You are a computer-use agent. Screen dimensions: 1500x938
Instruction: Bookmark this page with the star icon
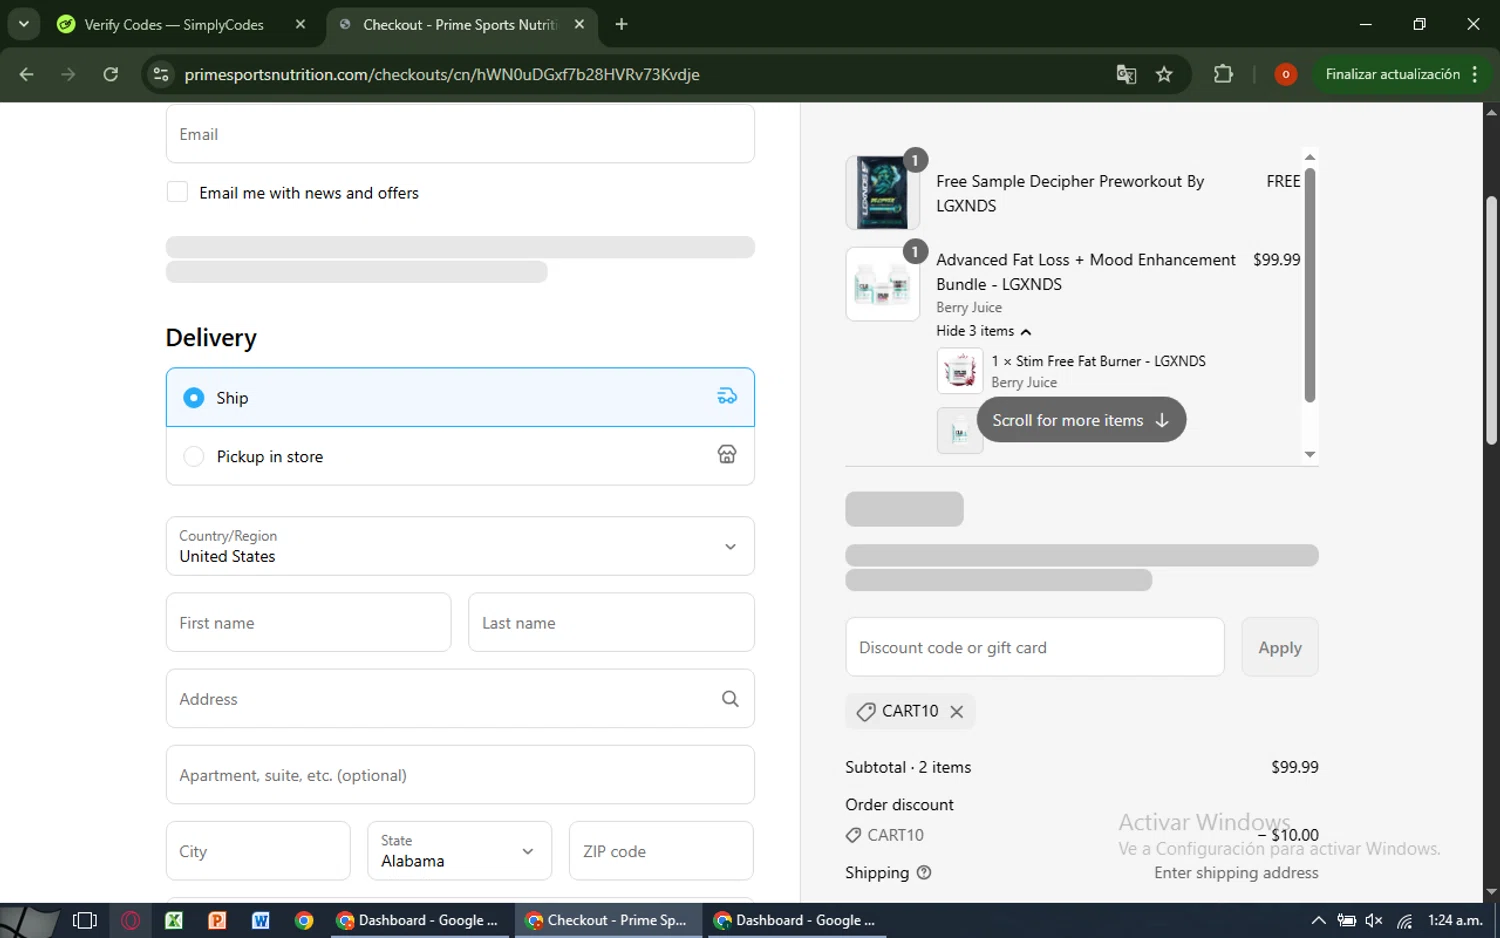click(1164, 74)
